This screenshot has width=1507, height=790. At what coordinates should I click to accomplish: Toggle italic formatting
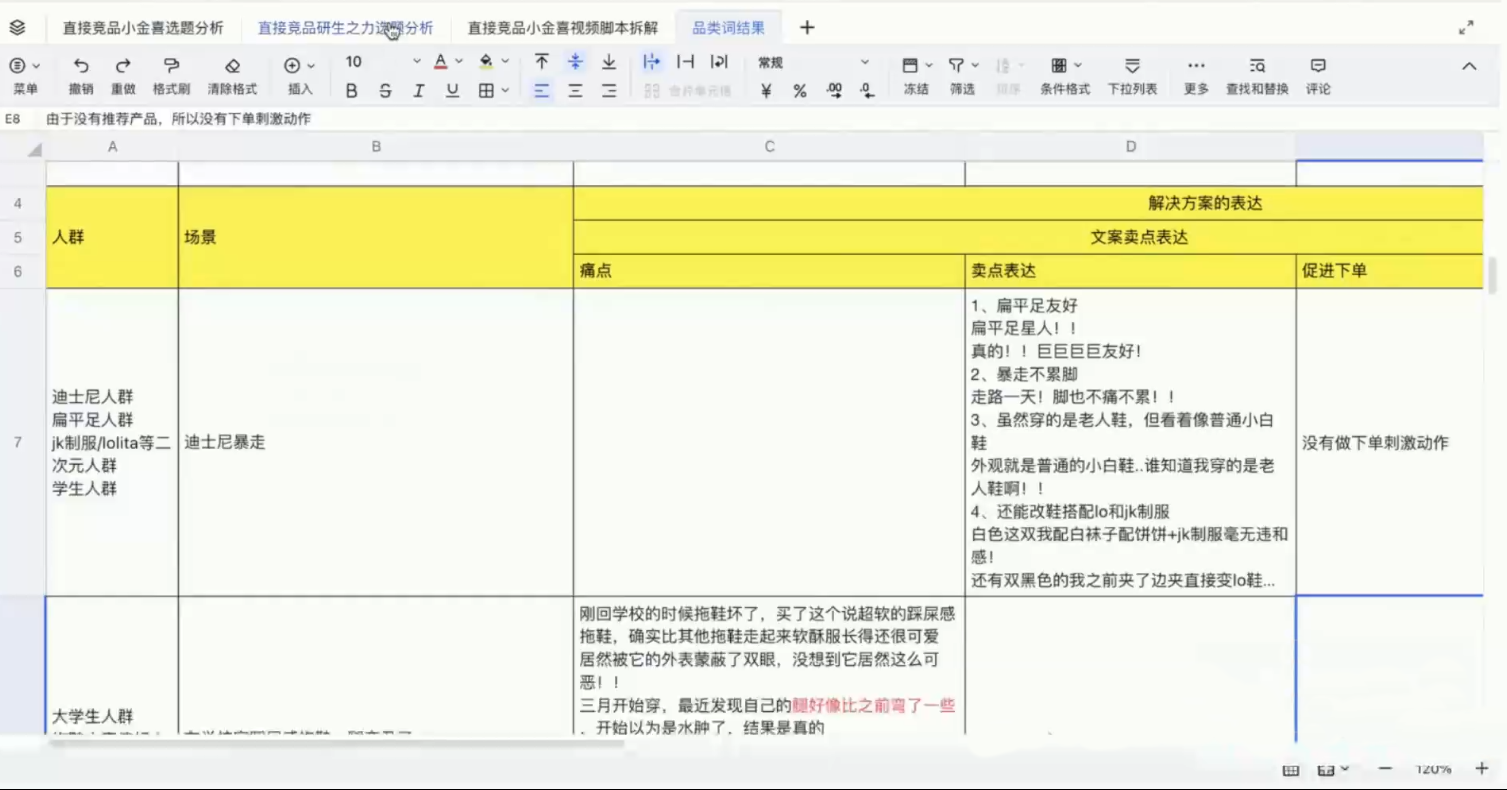418,91
